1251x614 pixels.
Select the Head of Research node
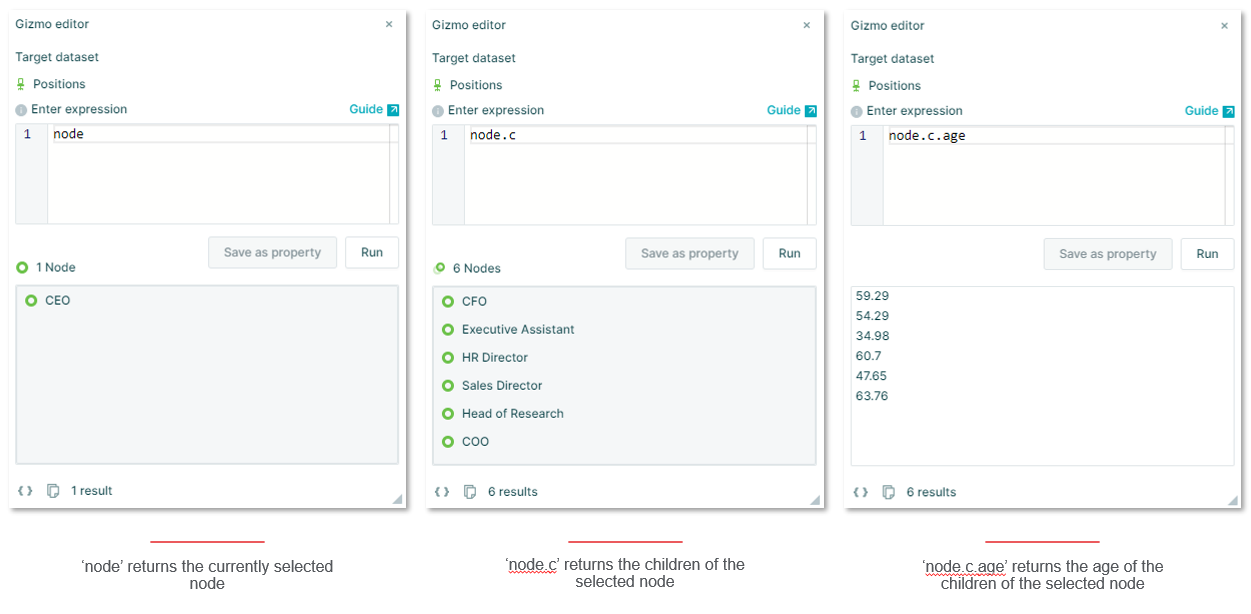[x=503, y=413]
